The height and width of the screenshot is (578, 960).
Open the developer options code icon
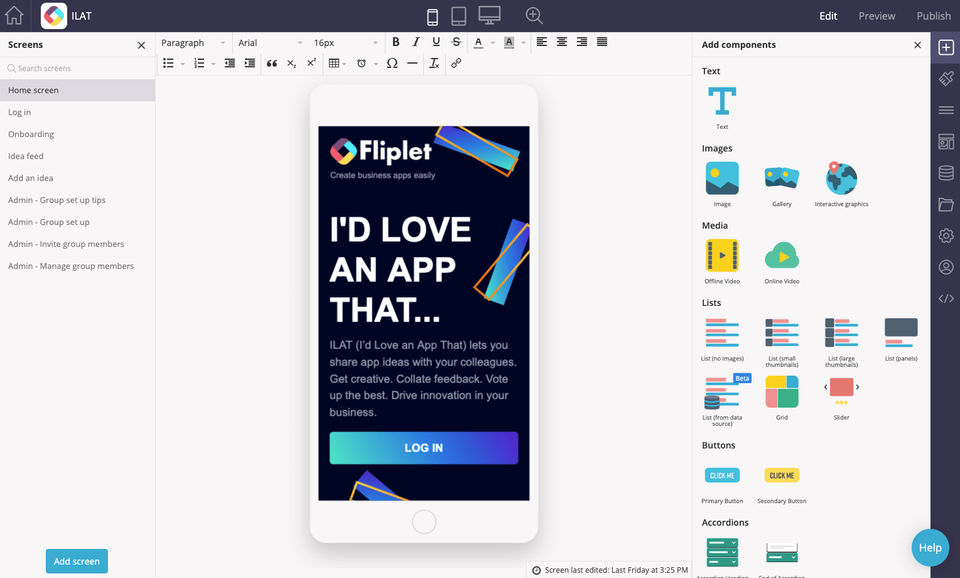coord(945,298)
